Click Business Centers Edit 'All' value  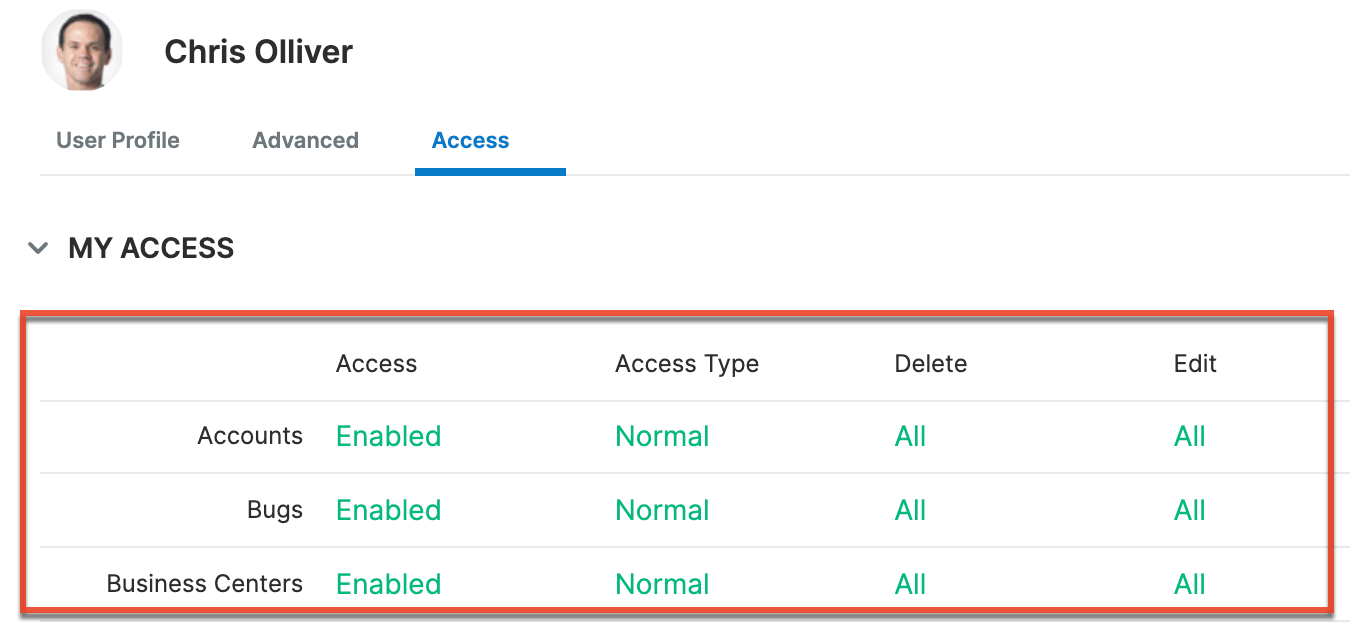click(x=1189, y=584)
